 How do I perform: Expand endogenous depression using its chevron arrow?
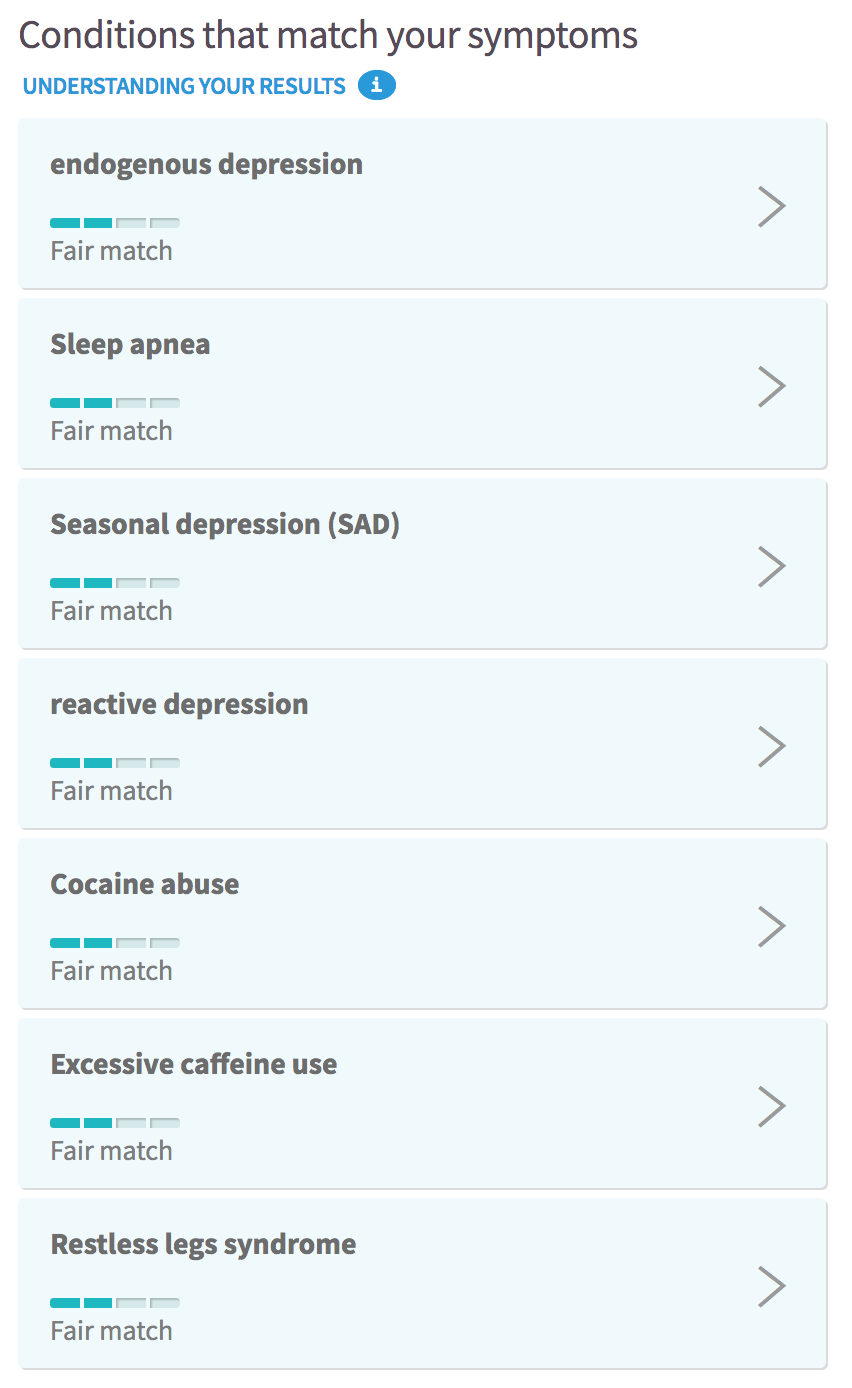(771, 206)
